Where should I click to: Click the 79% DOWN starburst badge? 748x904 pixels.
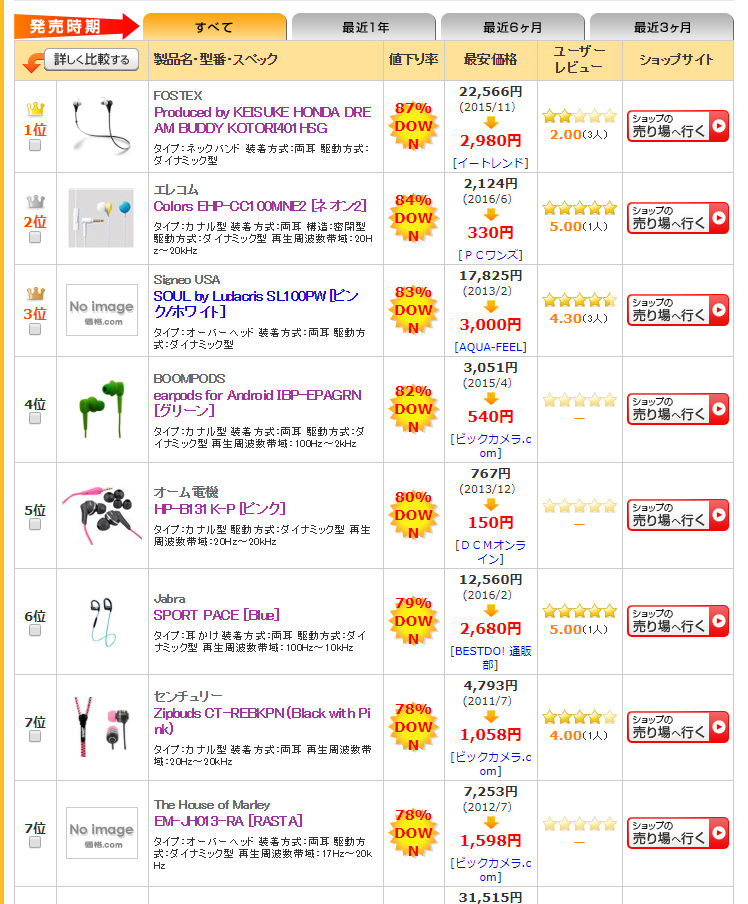(413, 622)
